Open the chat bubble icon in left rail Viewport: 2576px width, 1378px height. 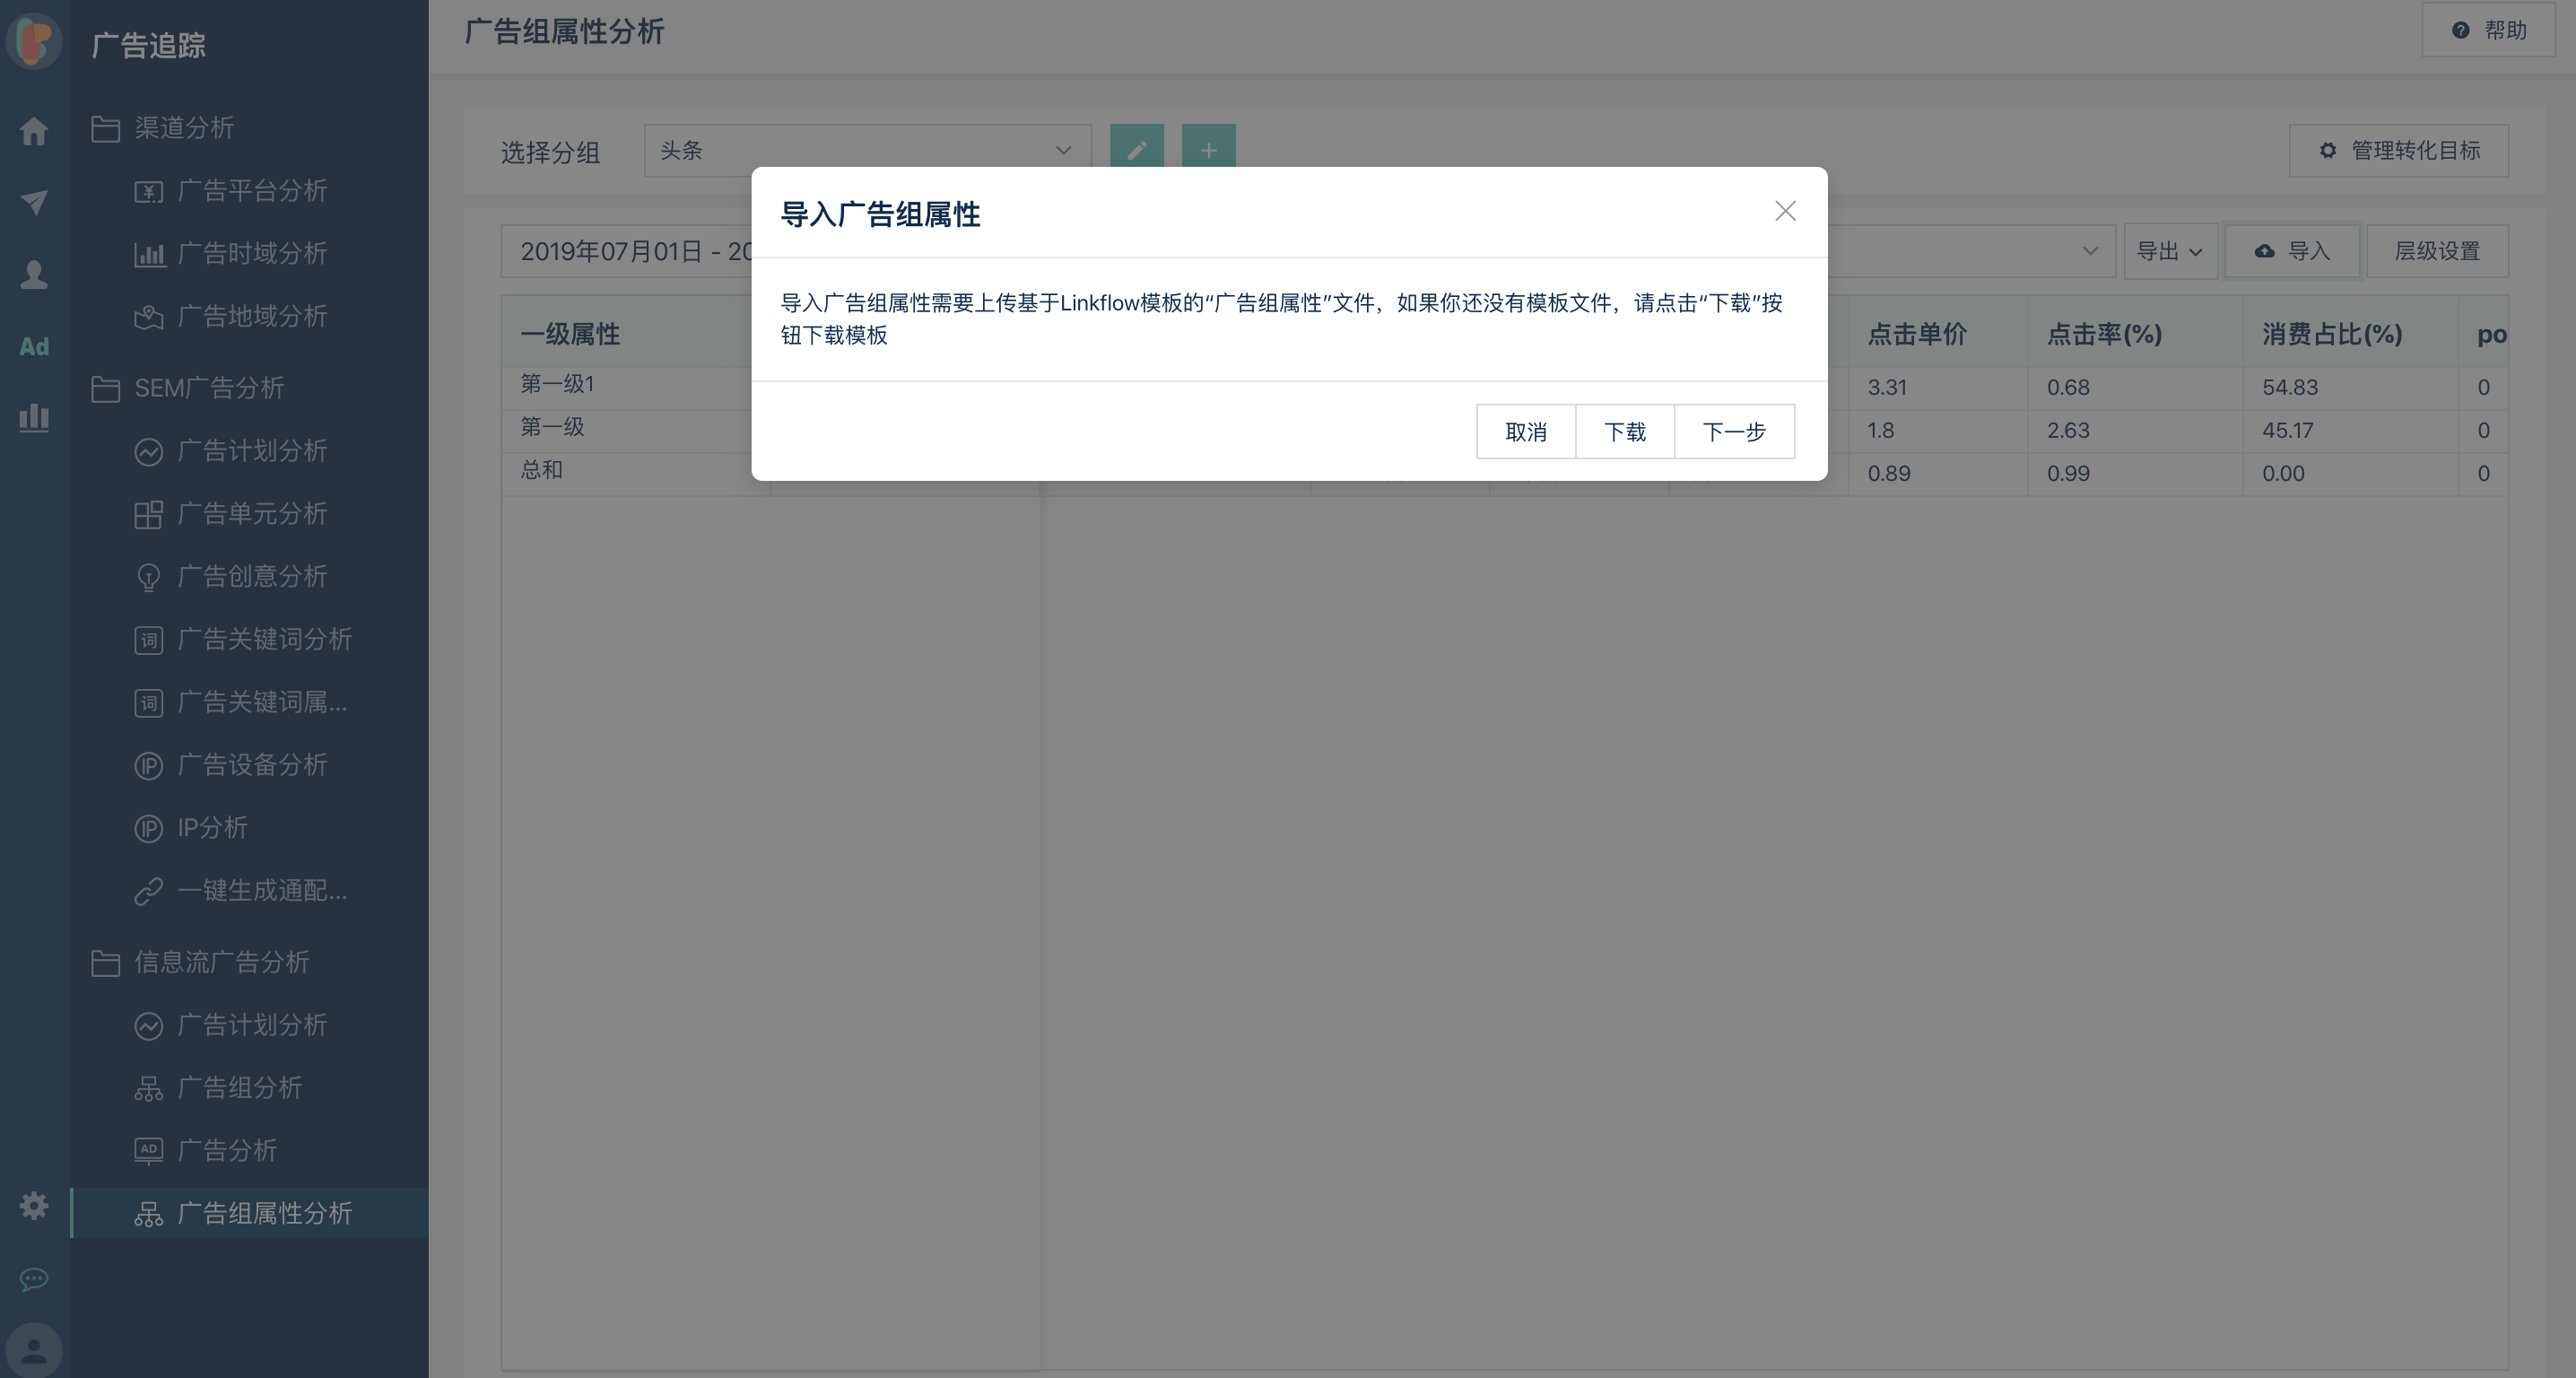pyautogui.click(x=34, y=1279)
